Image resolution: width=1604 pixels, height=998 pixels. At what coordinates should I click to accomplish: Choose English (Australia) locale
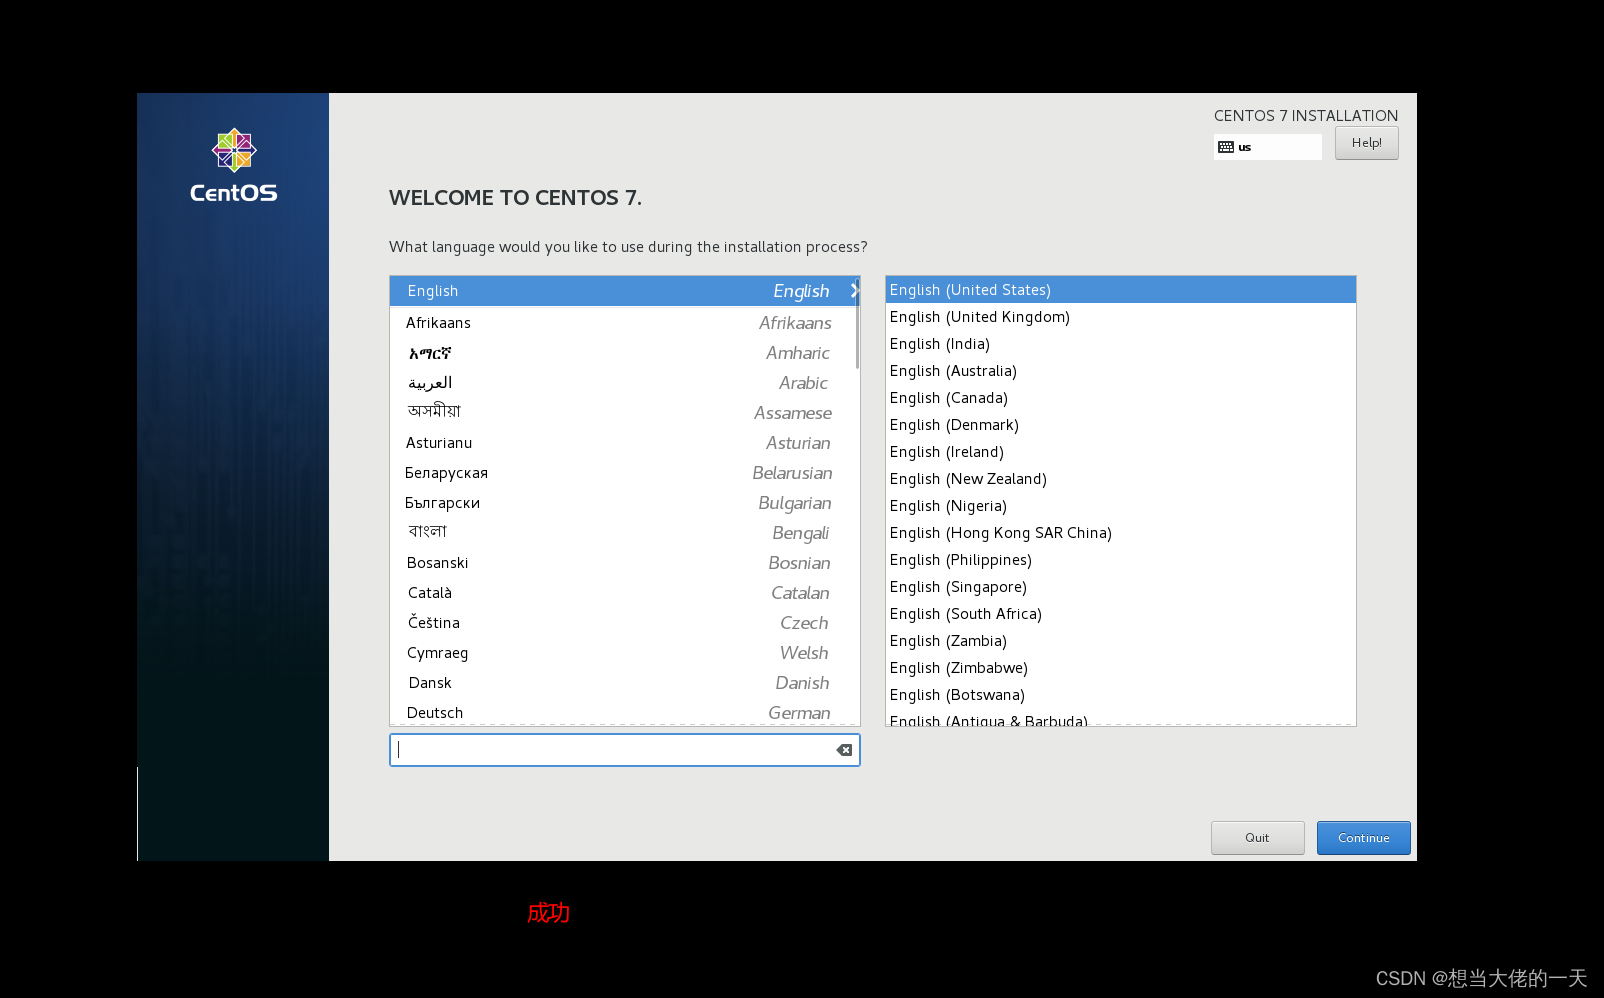(x=1120, y=371)
